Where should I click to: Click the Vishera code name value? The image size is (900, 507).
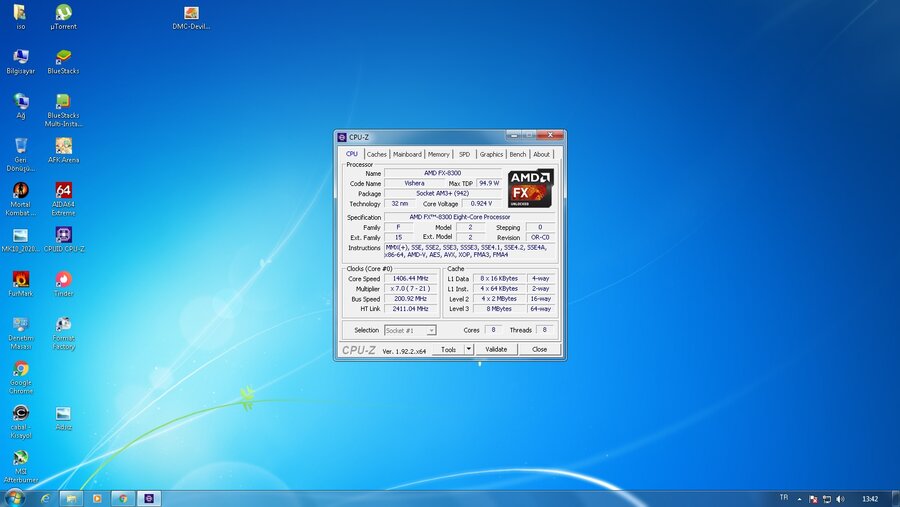point(414,183)
